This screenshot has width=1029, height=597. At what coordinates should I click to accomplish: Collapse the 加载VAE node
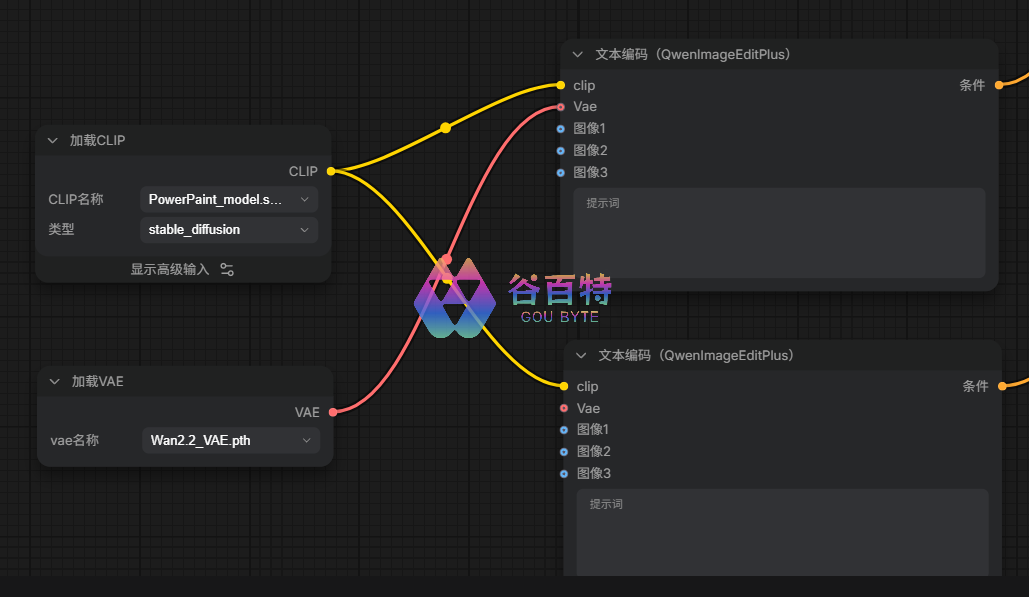(55, 381)
